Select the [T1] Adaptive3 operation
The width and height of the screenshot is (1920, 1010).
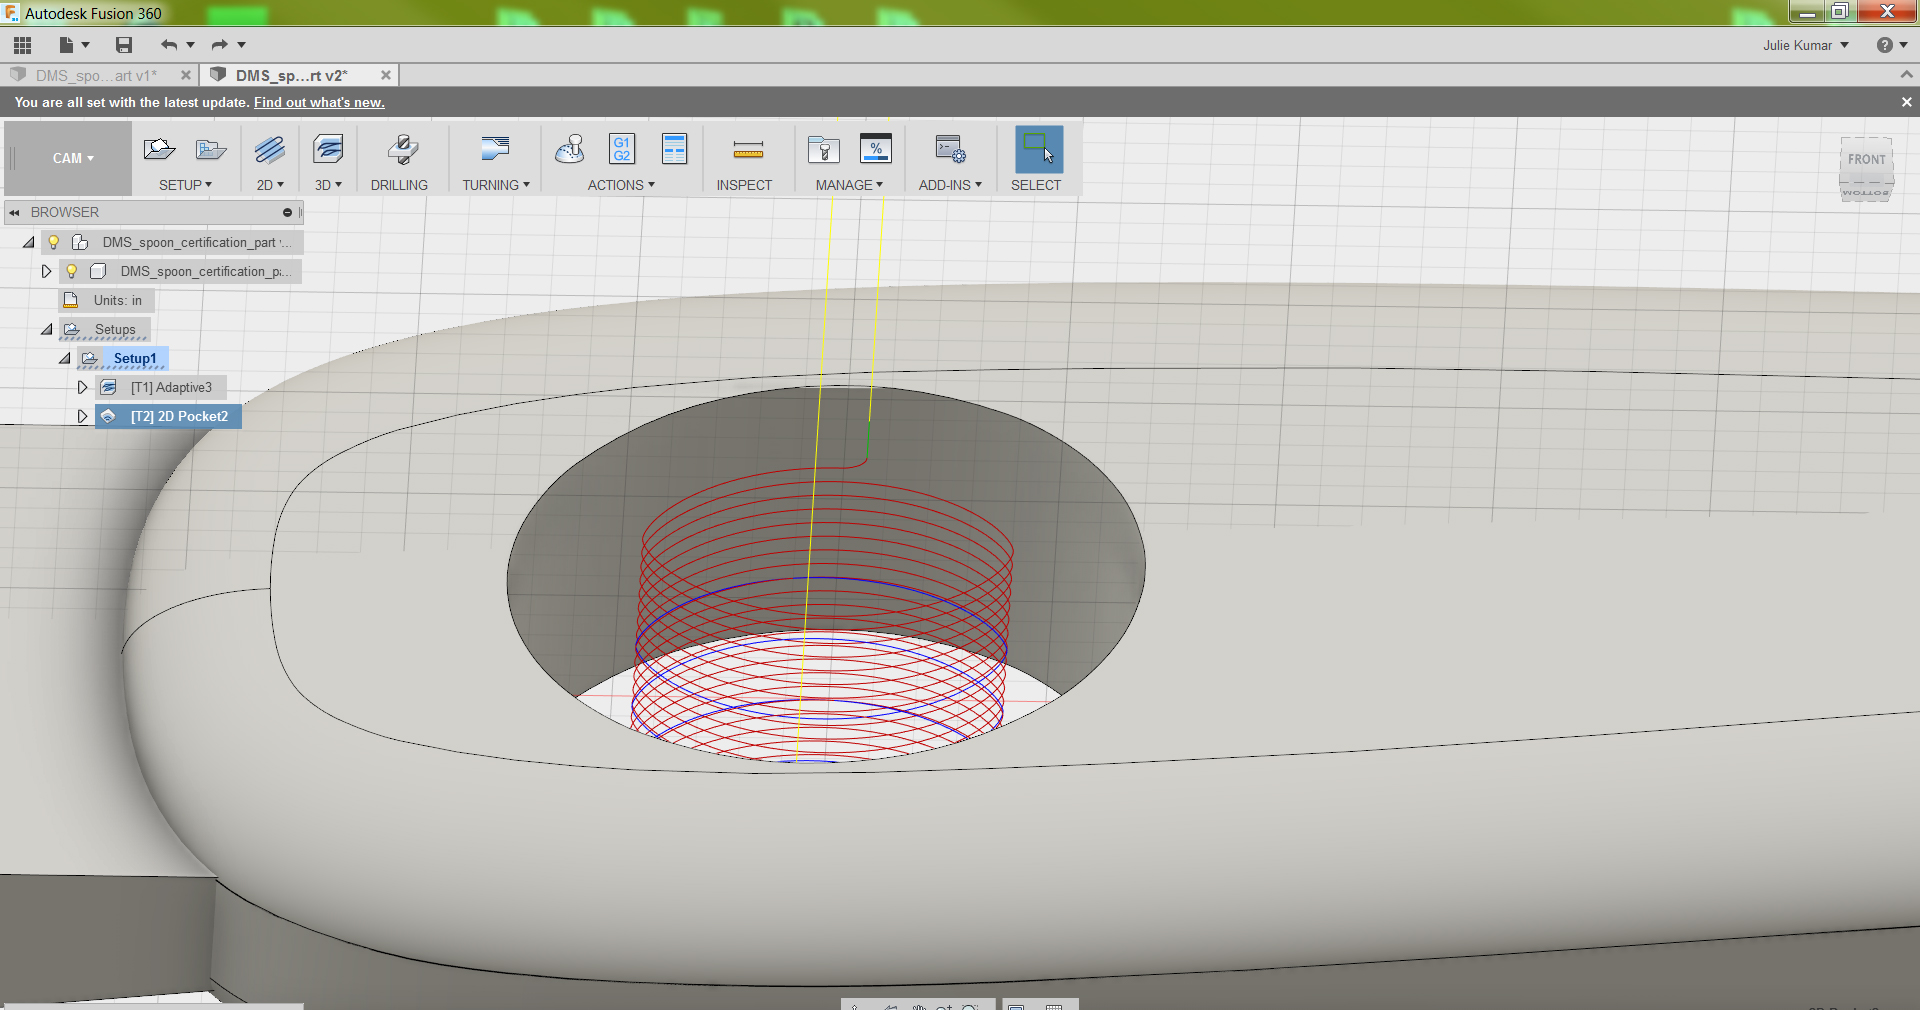pos(171,387)
